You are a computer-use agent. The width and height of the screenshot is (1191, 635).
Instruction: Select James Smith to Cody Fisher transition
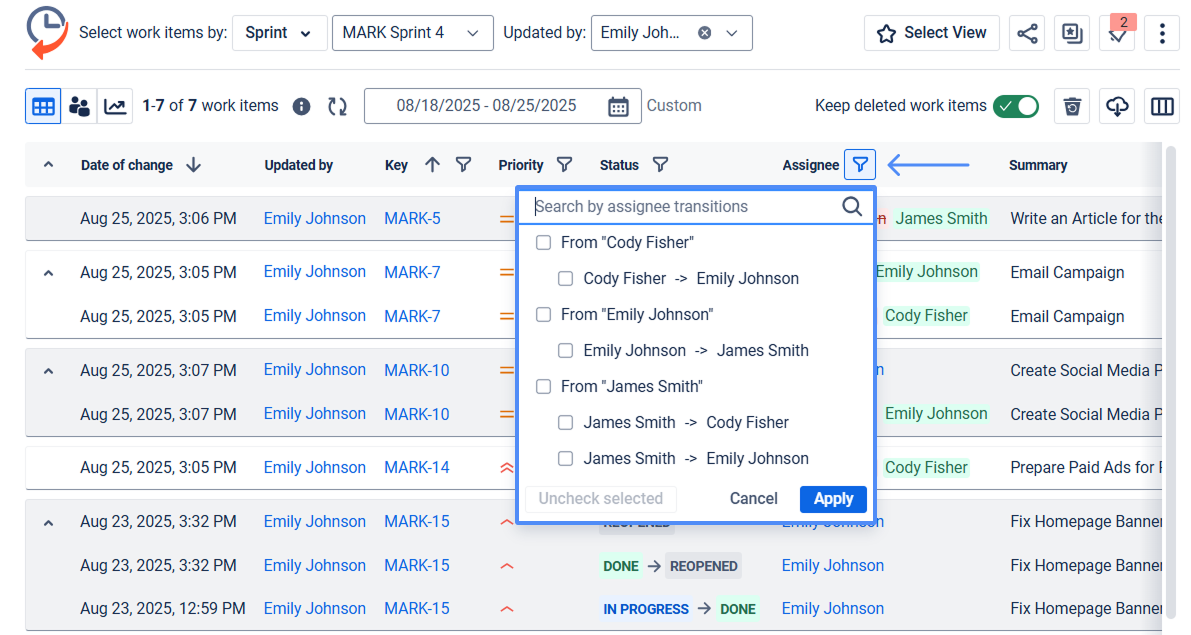565,422
